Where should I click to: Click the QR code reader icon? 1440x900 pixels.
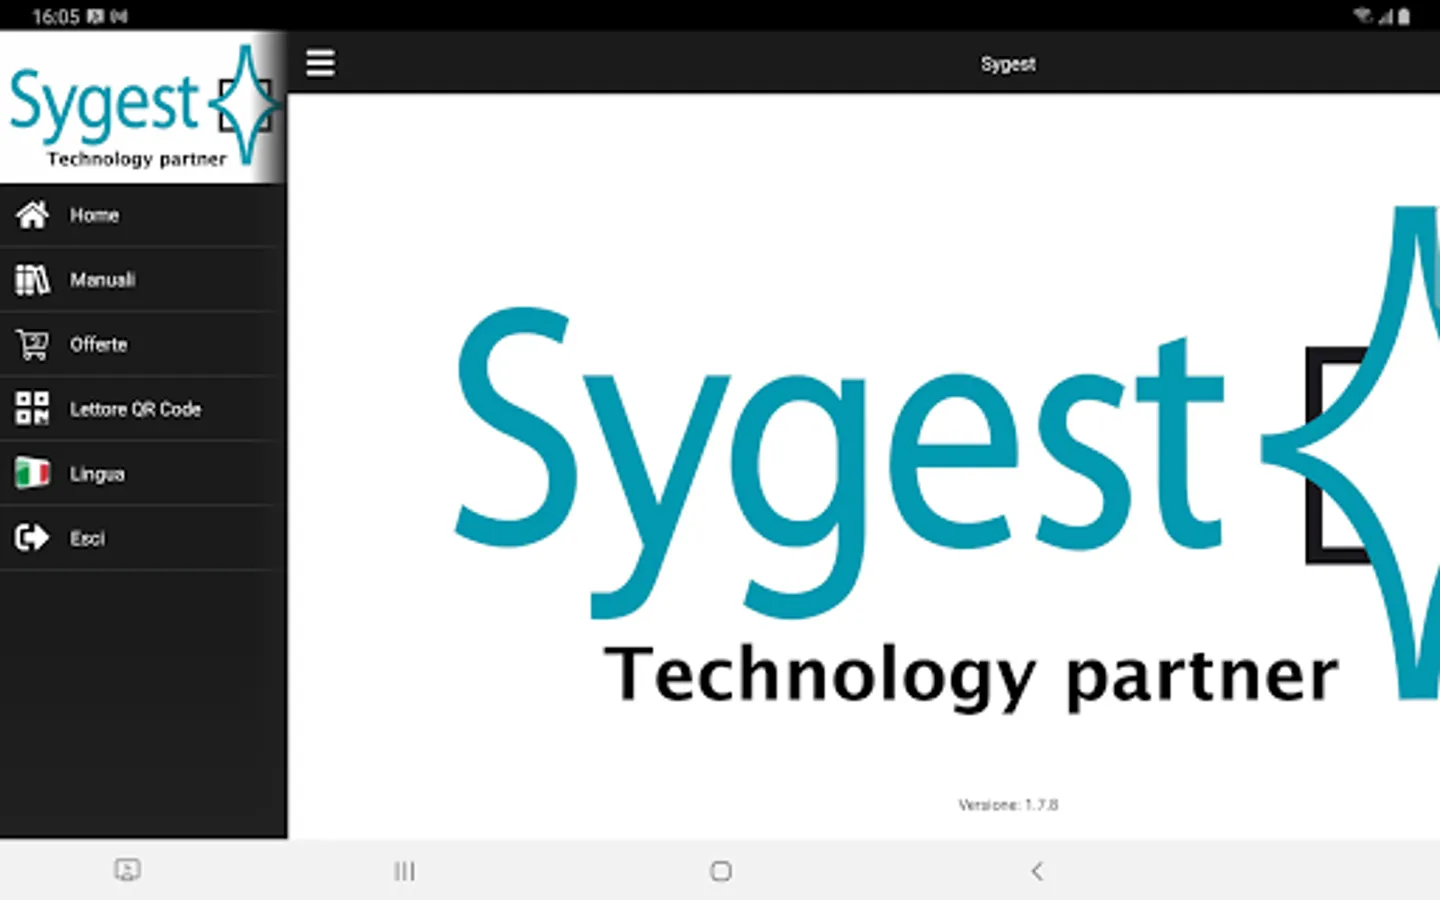pos(32,408)
